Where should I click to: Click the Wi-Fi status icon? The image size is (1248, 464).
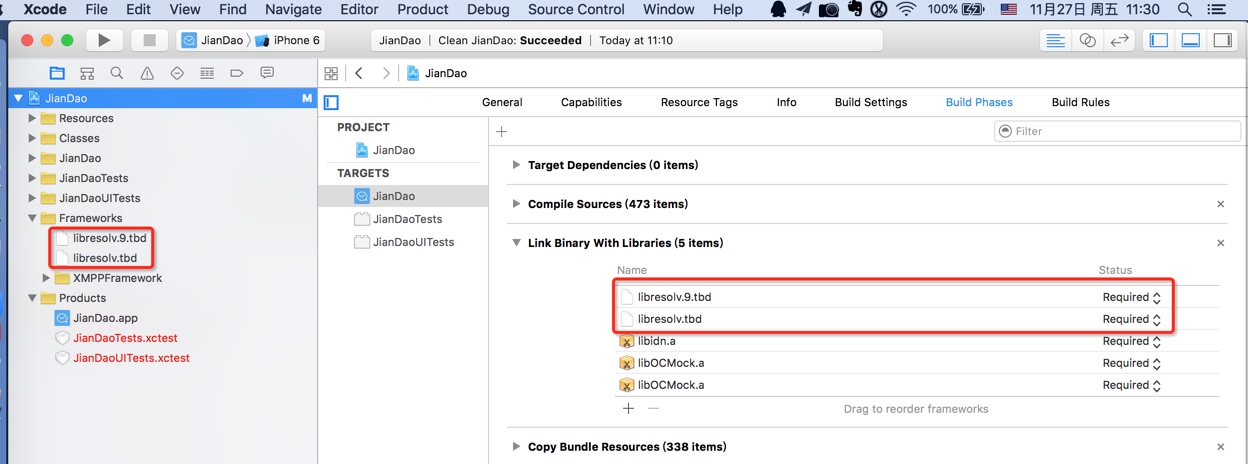pyautogui.click(x=906, y=10)
